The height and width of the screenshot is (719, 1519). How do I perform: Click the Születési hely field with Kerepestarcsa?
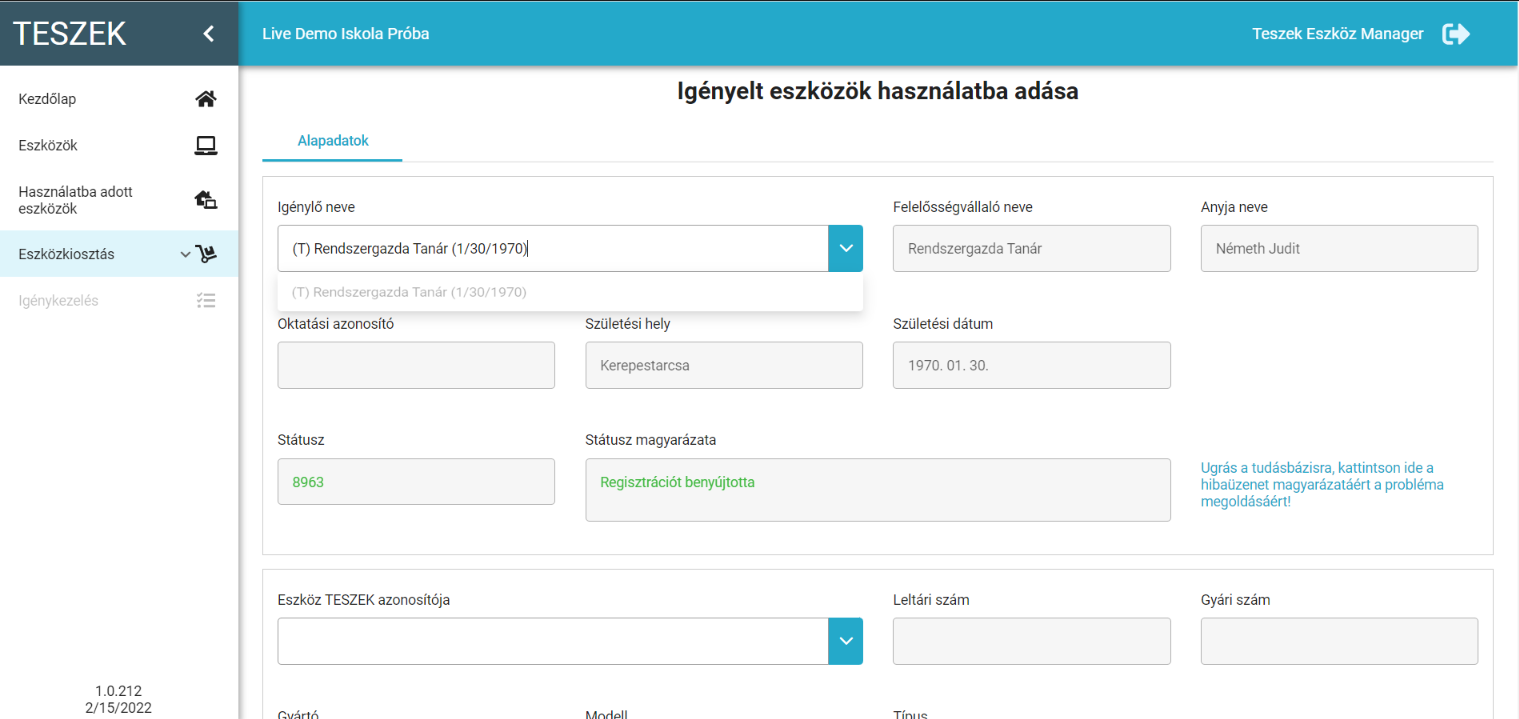point(724,365)
